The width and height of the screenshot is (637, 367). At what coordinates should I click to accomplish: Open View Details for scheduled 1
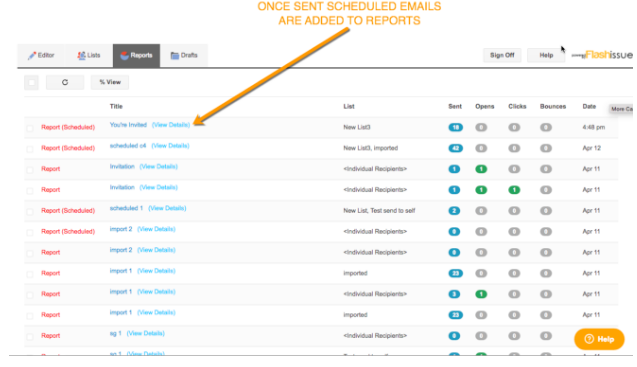(167, 208)
